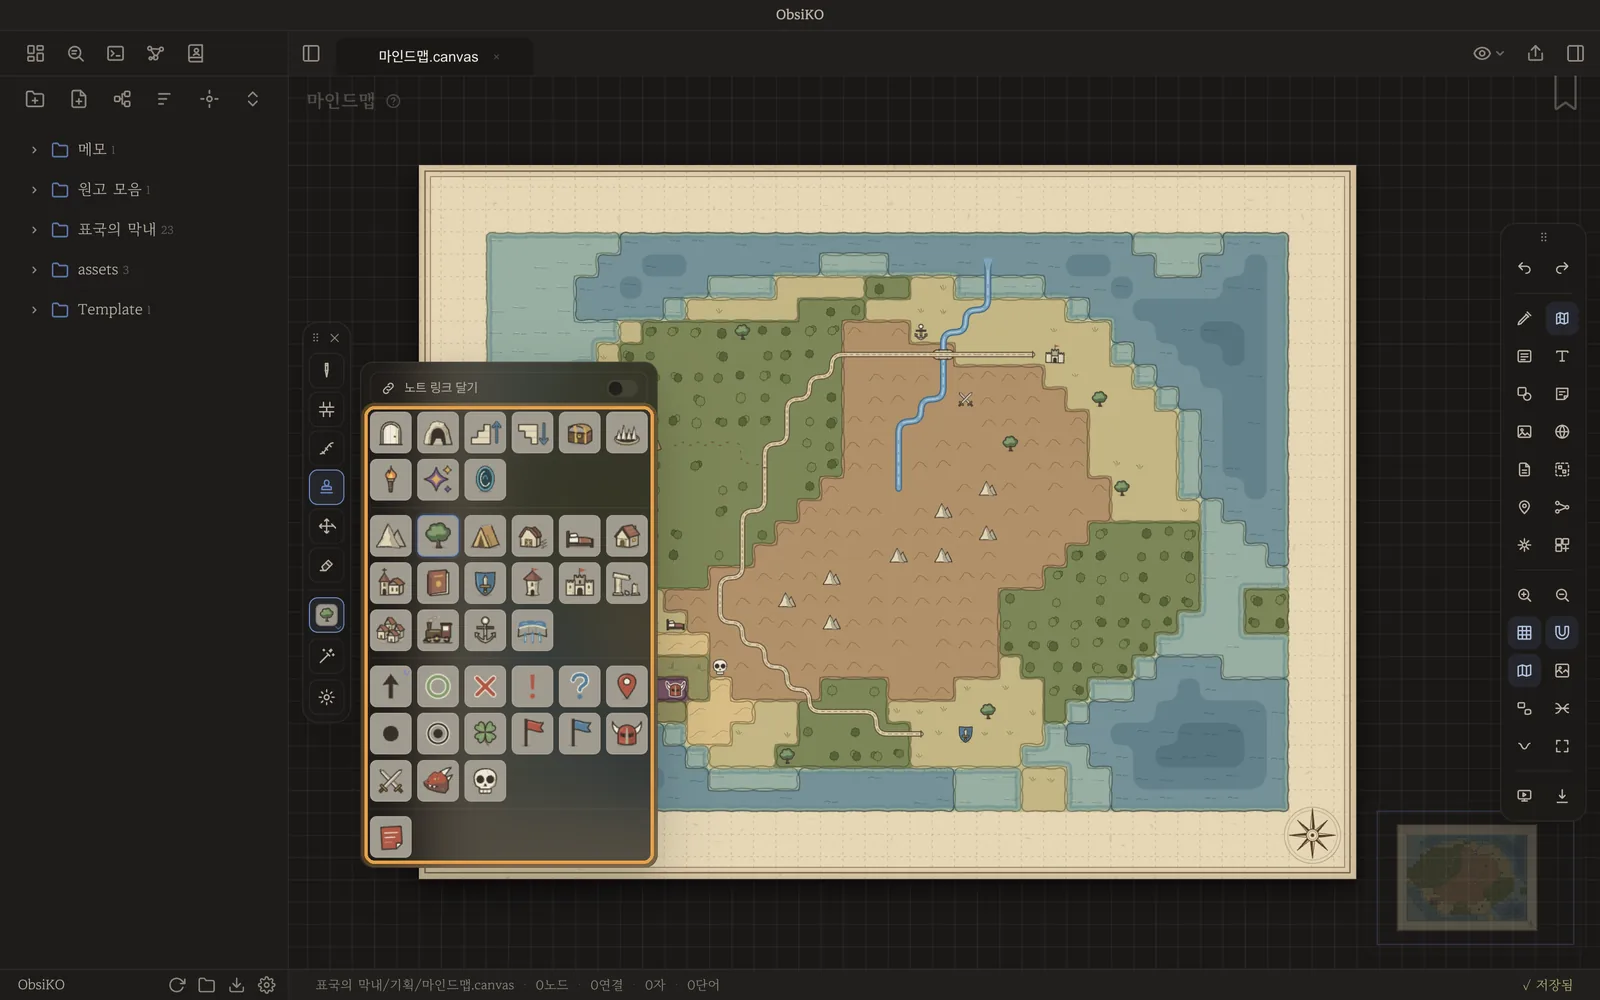This screenshot has width=1600, height=1000.
Task: Click the compass rose on the map
Action: [1312, 835]
